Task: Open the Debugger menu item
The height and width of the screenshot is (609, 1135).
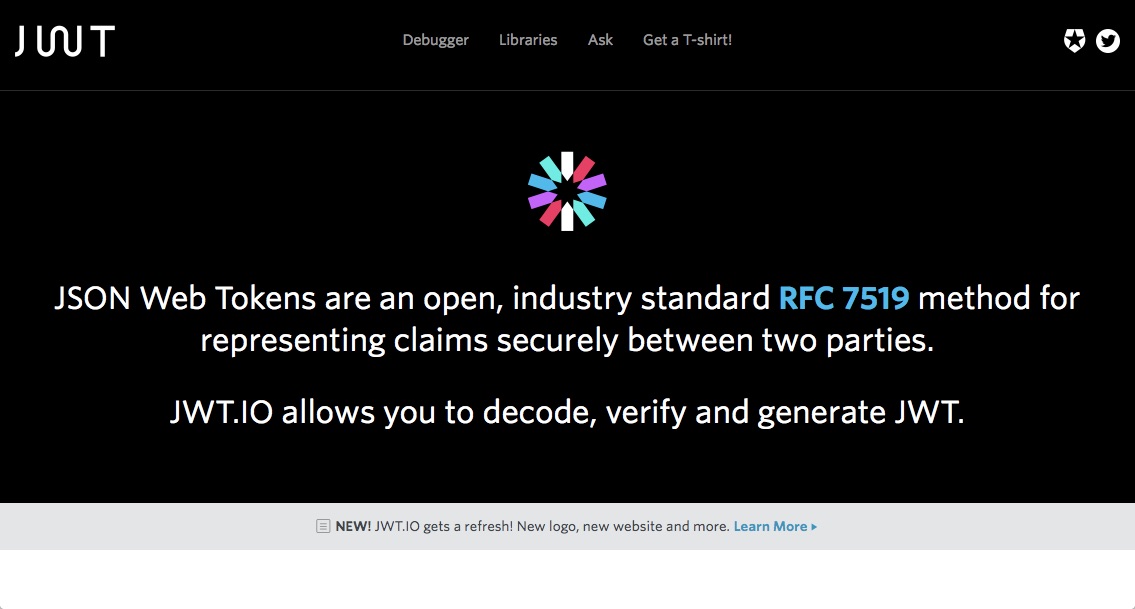Action: (436, 40)
